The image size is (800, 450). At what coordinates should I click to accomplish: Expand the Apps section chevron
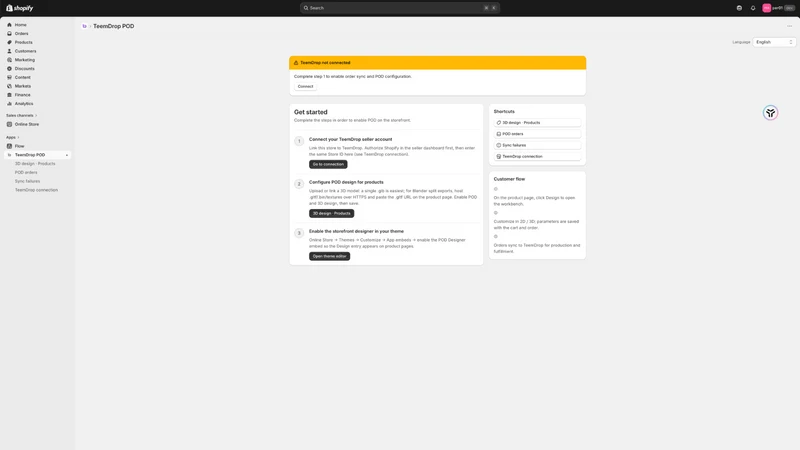[18, 137]
